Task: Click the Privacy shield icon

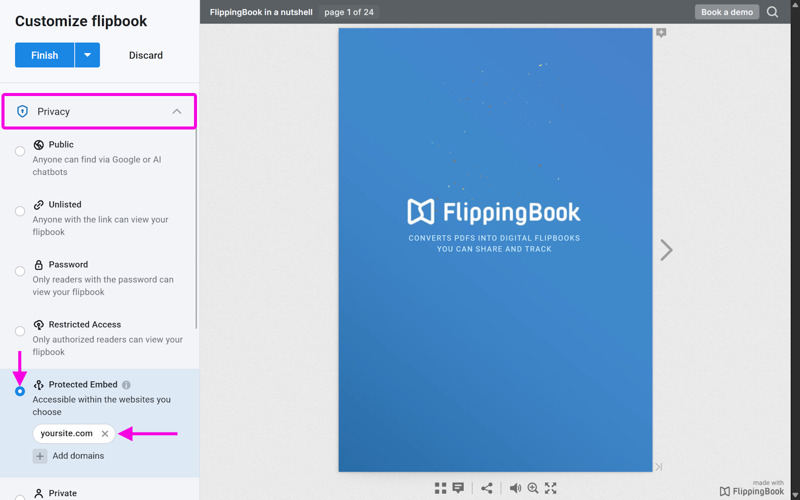Action: (22, 111)
